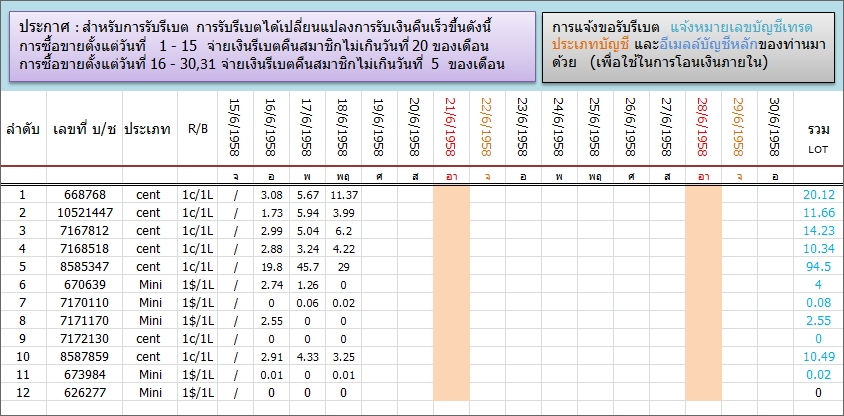This screenshot has height=416, width=844.
Task: Select account number 670639 cell
Action: coord(85,285)
